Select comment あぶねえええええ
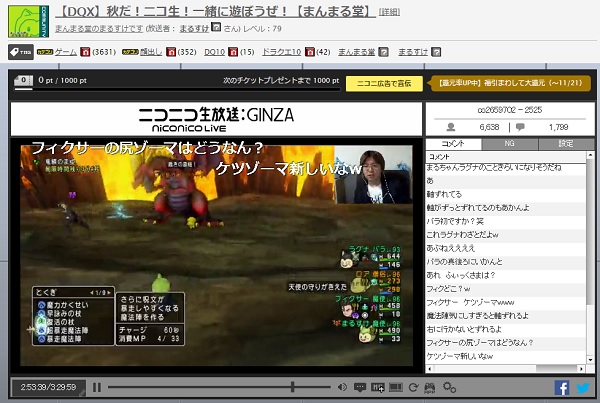Image resolution: width=600 pixels, height=403 pixels. pos(505,248)
